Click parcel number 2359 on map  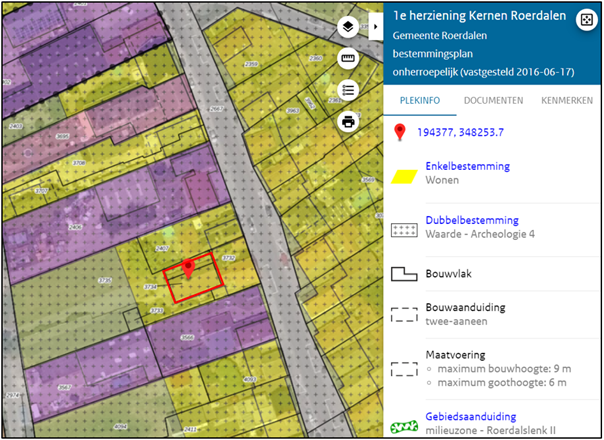(x=251, y=64)
